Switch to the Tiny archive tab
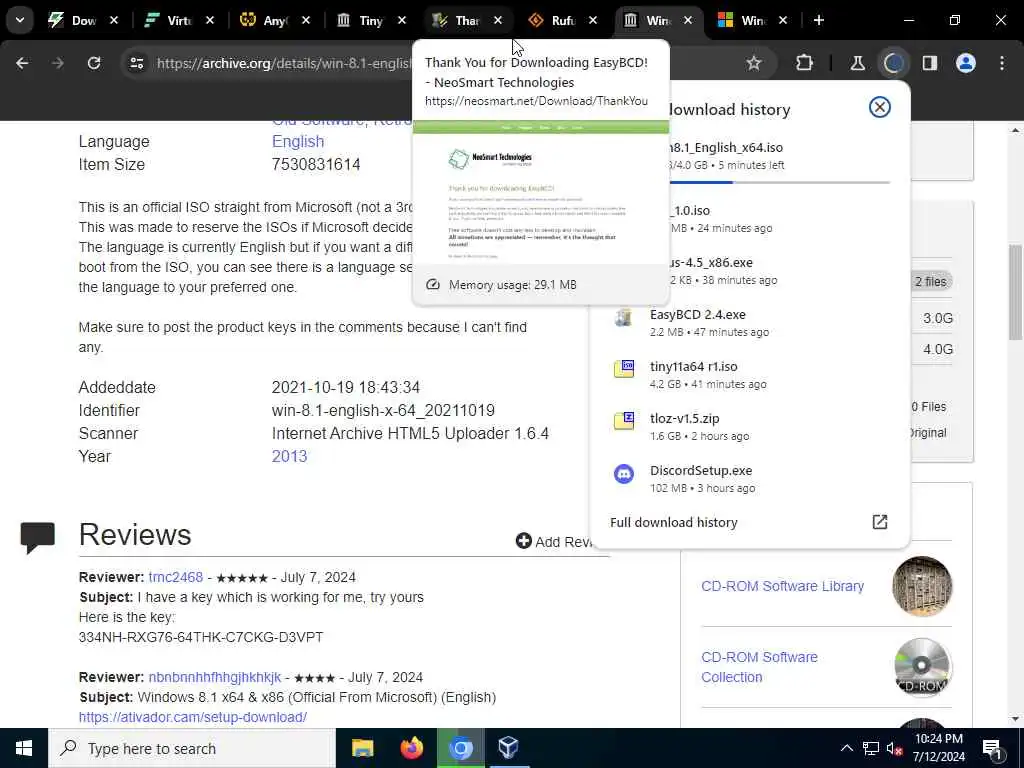Image resolution: width=1024 pixels, height=768 pixels. [x=370, y=20]
